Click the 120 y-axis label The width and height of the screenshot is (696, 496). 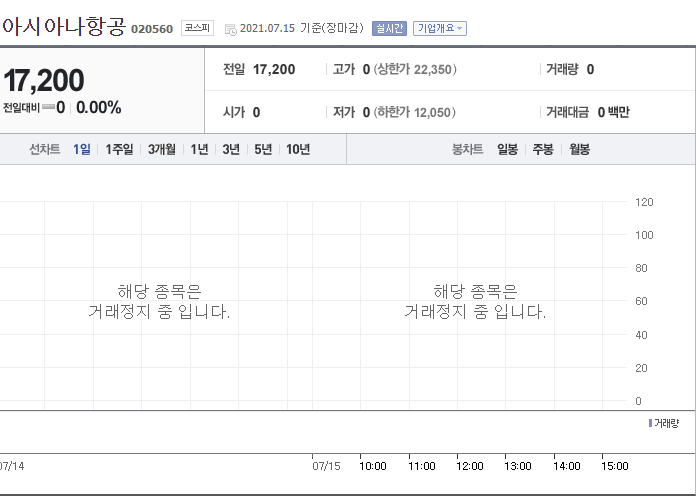(x=644, y=202)
